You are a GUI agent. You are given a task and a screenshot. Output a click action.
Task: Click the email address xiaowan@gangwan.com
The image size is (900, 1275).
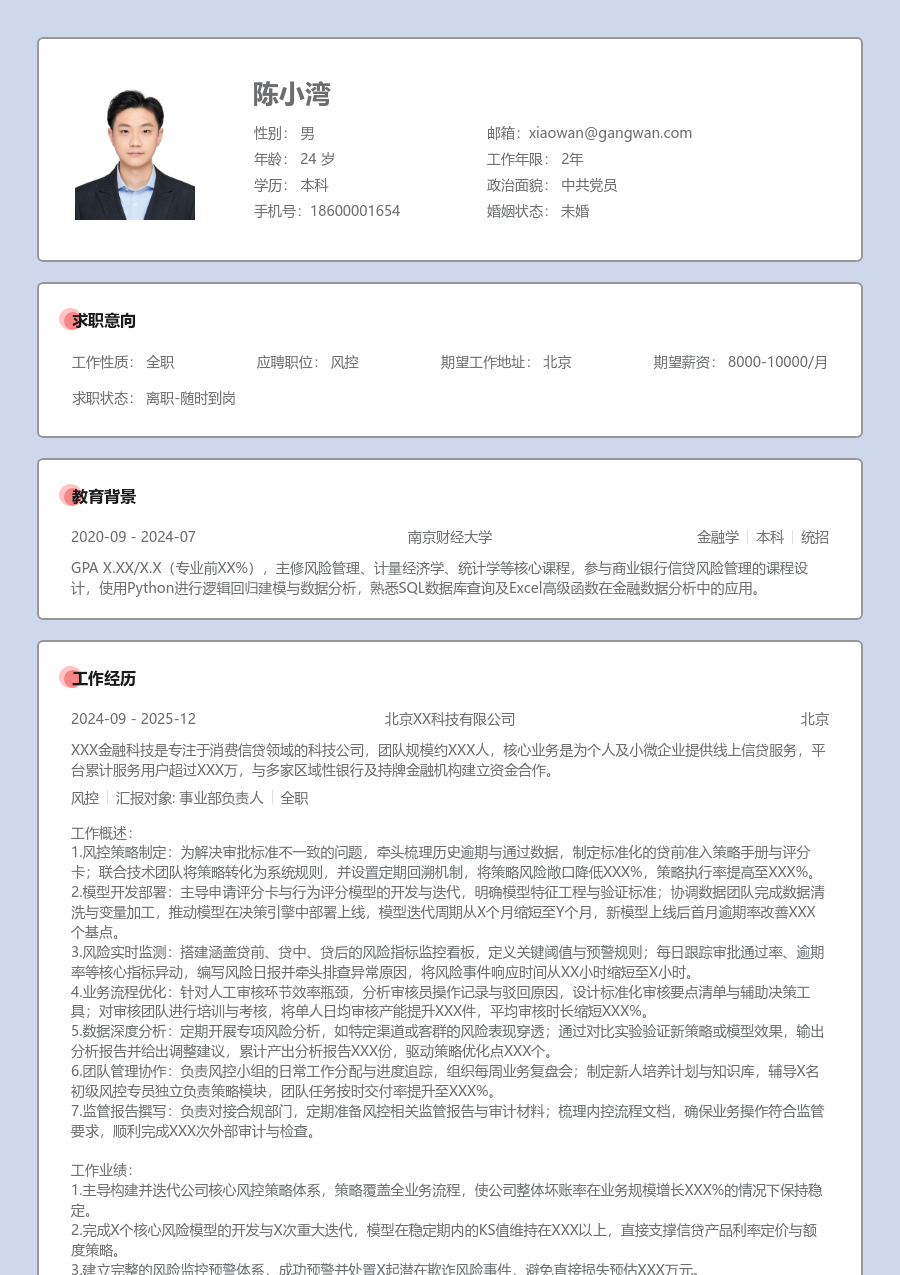pyautogui.click(x=610, y=133)
